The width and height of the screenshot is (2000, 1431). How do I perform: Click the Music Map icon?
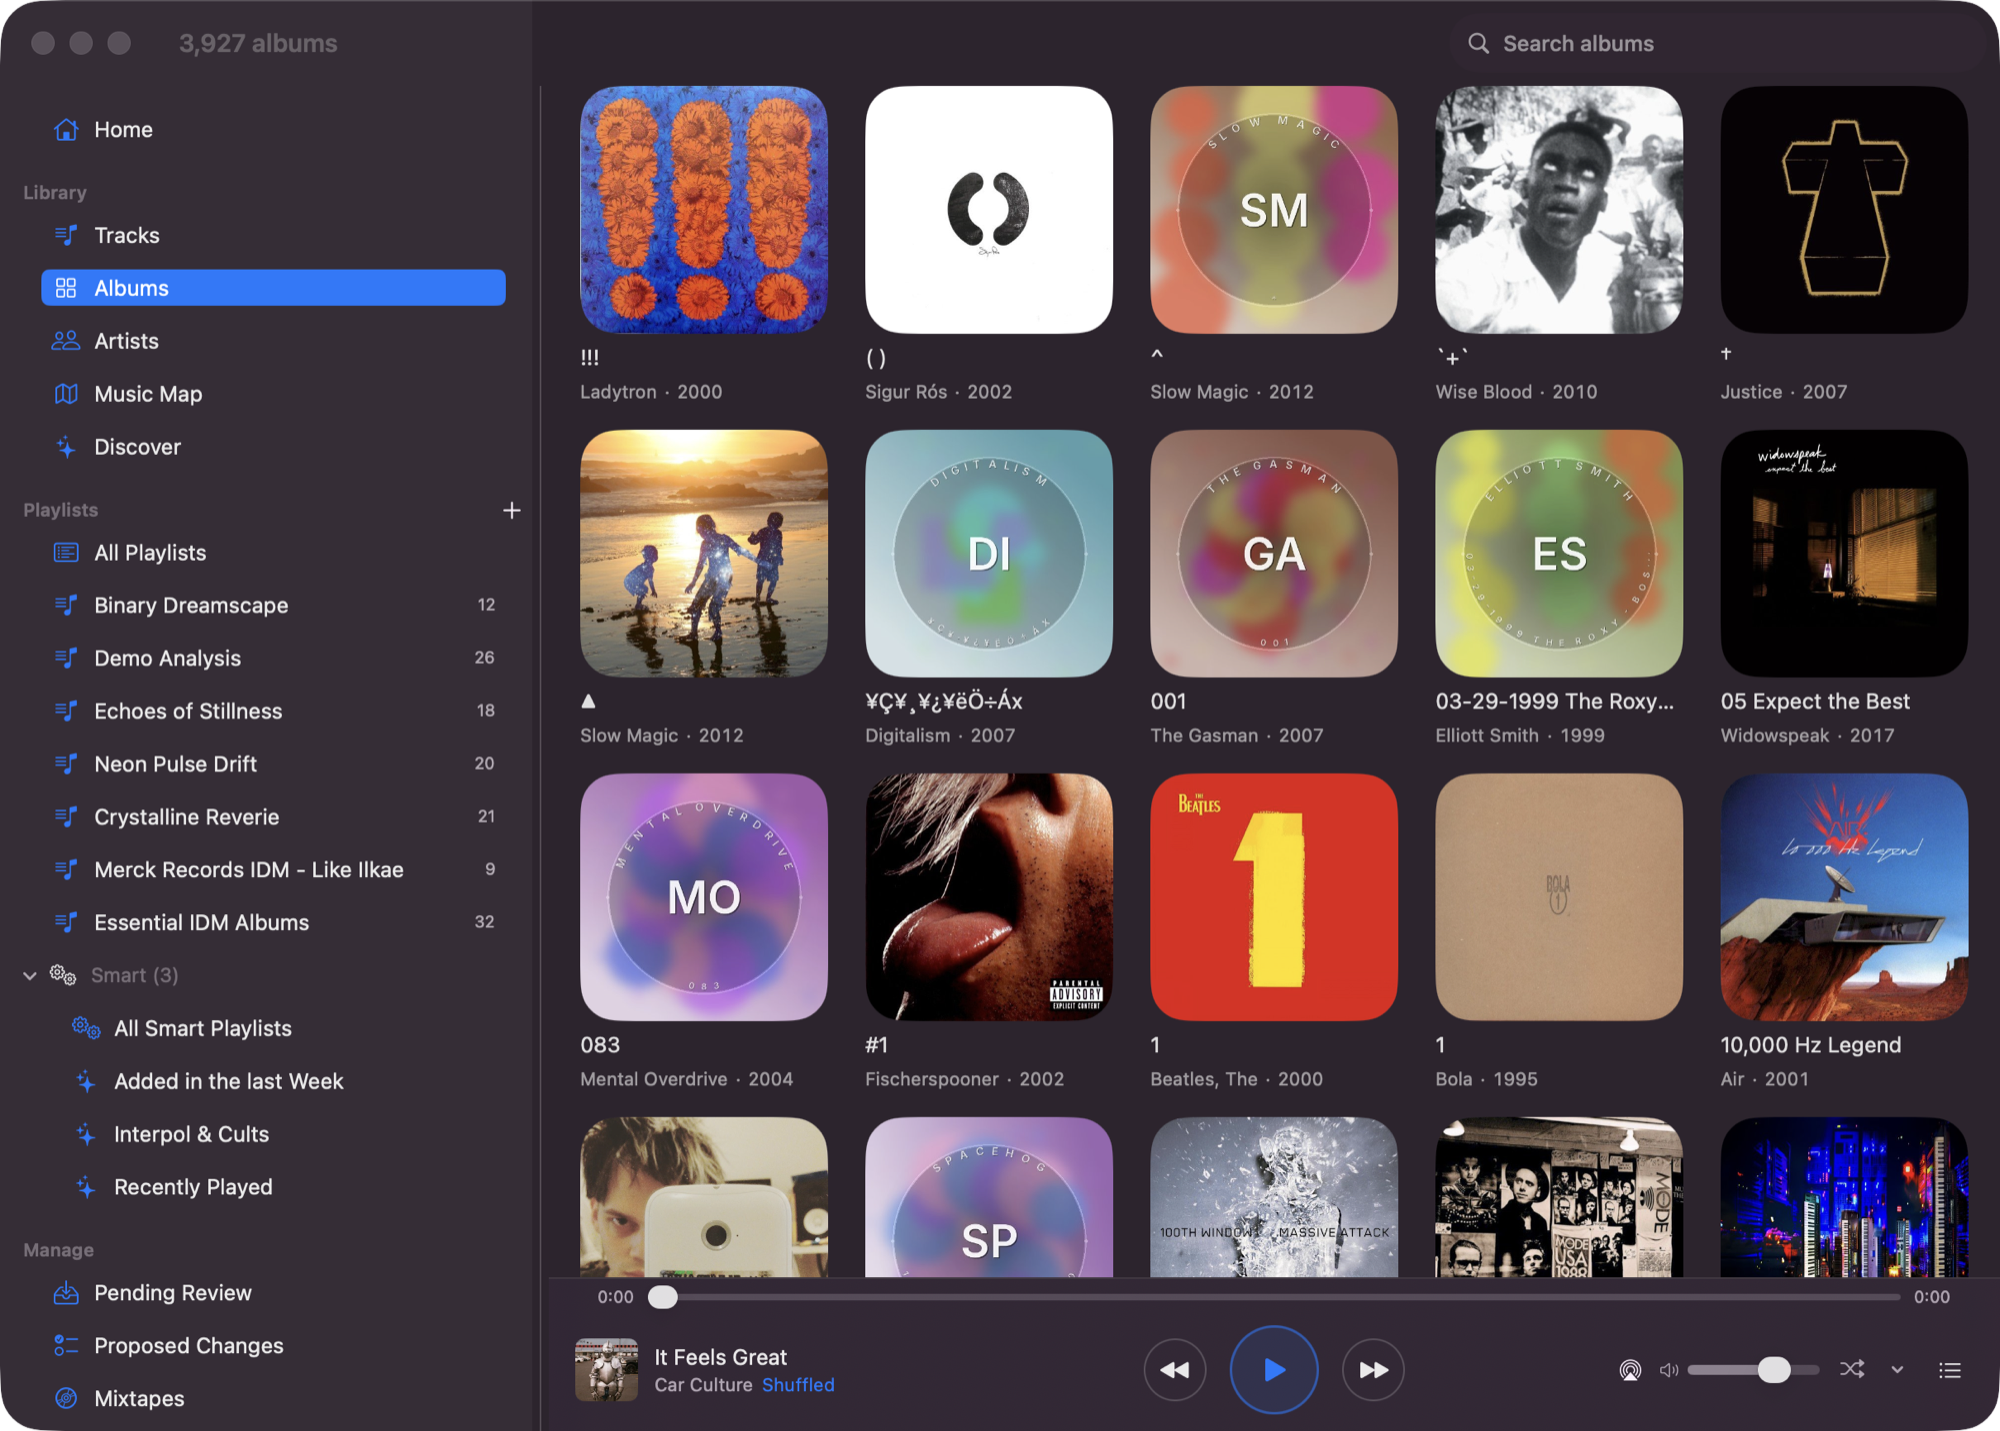[66, 394]
